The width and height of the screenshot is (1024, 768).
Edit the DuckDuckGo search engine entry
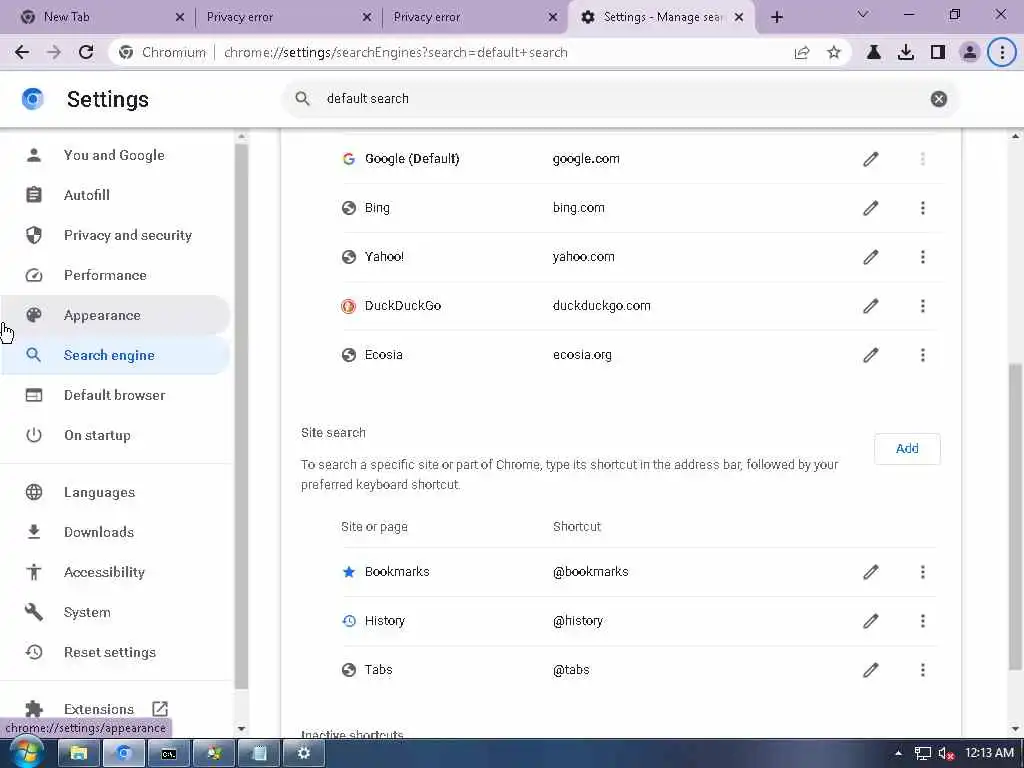point(871,306)
